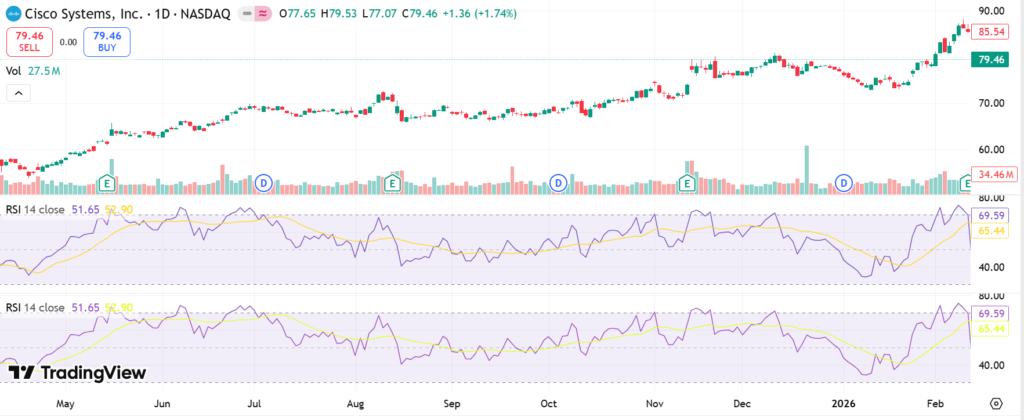Open the dividend marker near October
1024x420 pixels.
(559, 182)
